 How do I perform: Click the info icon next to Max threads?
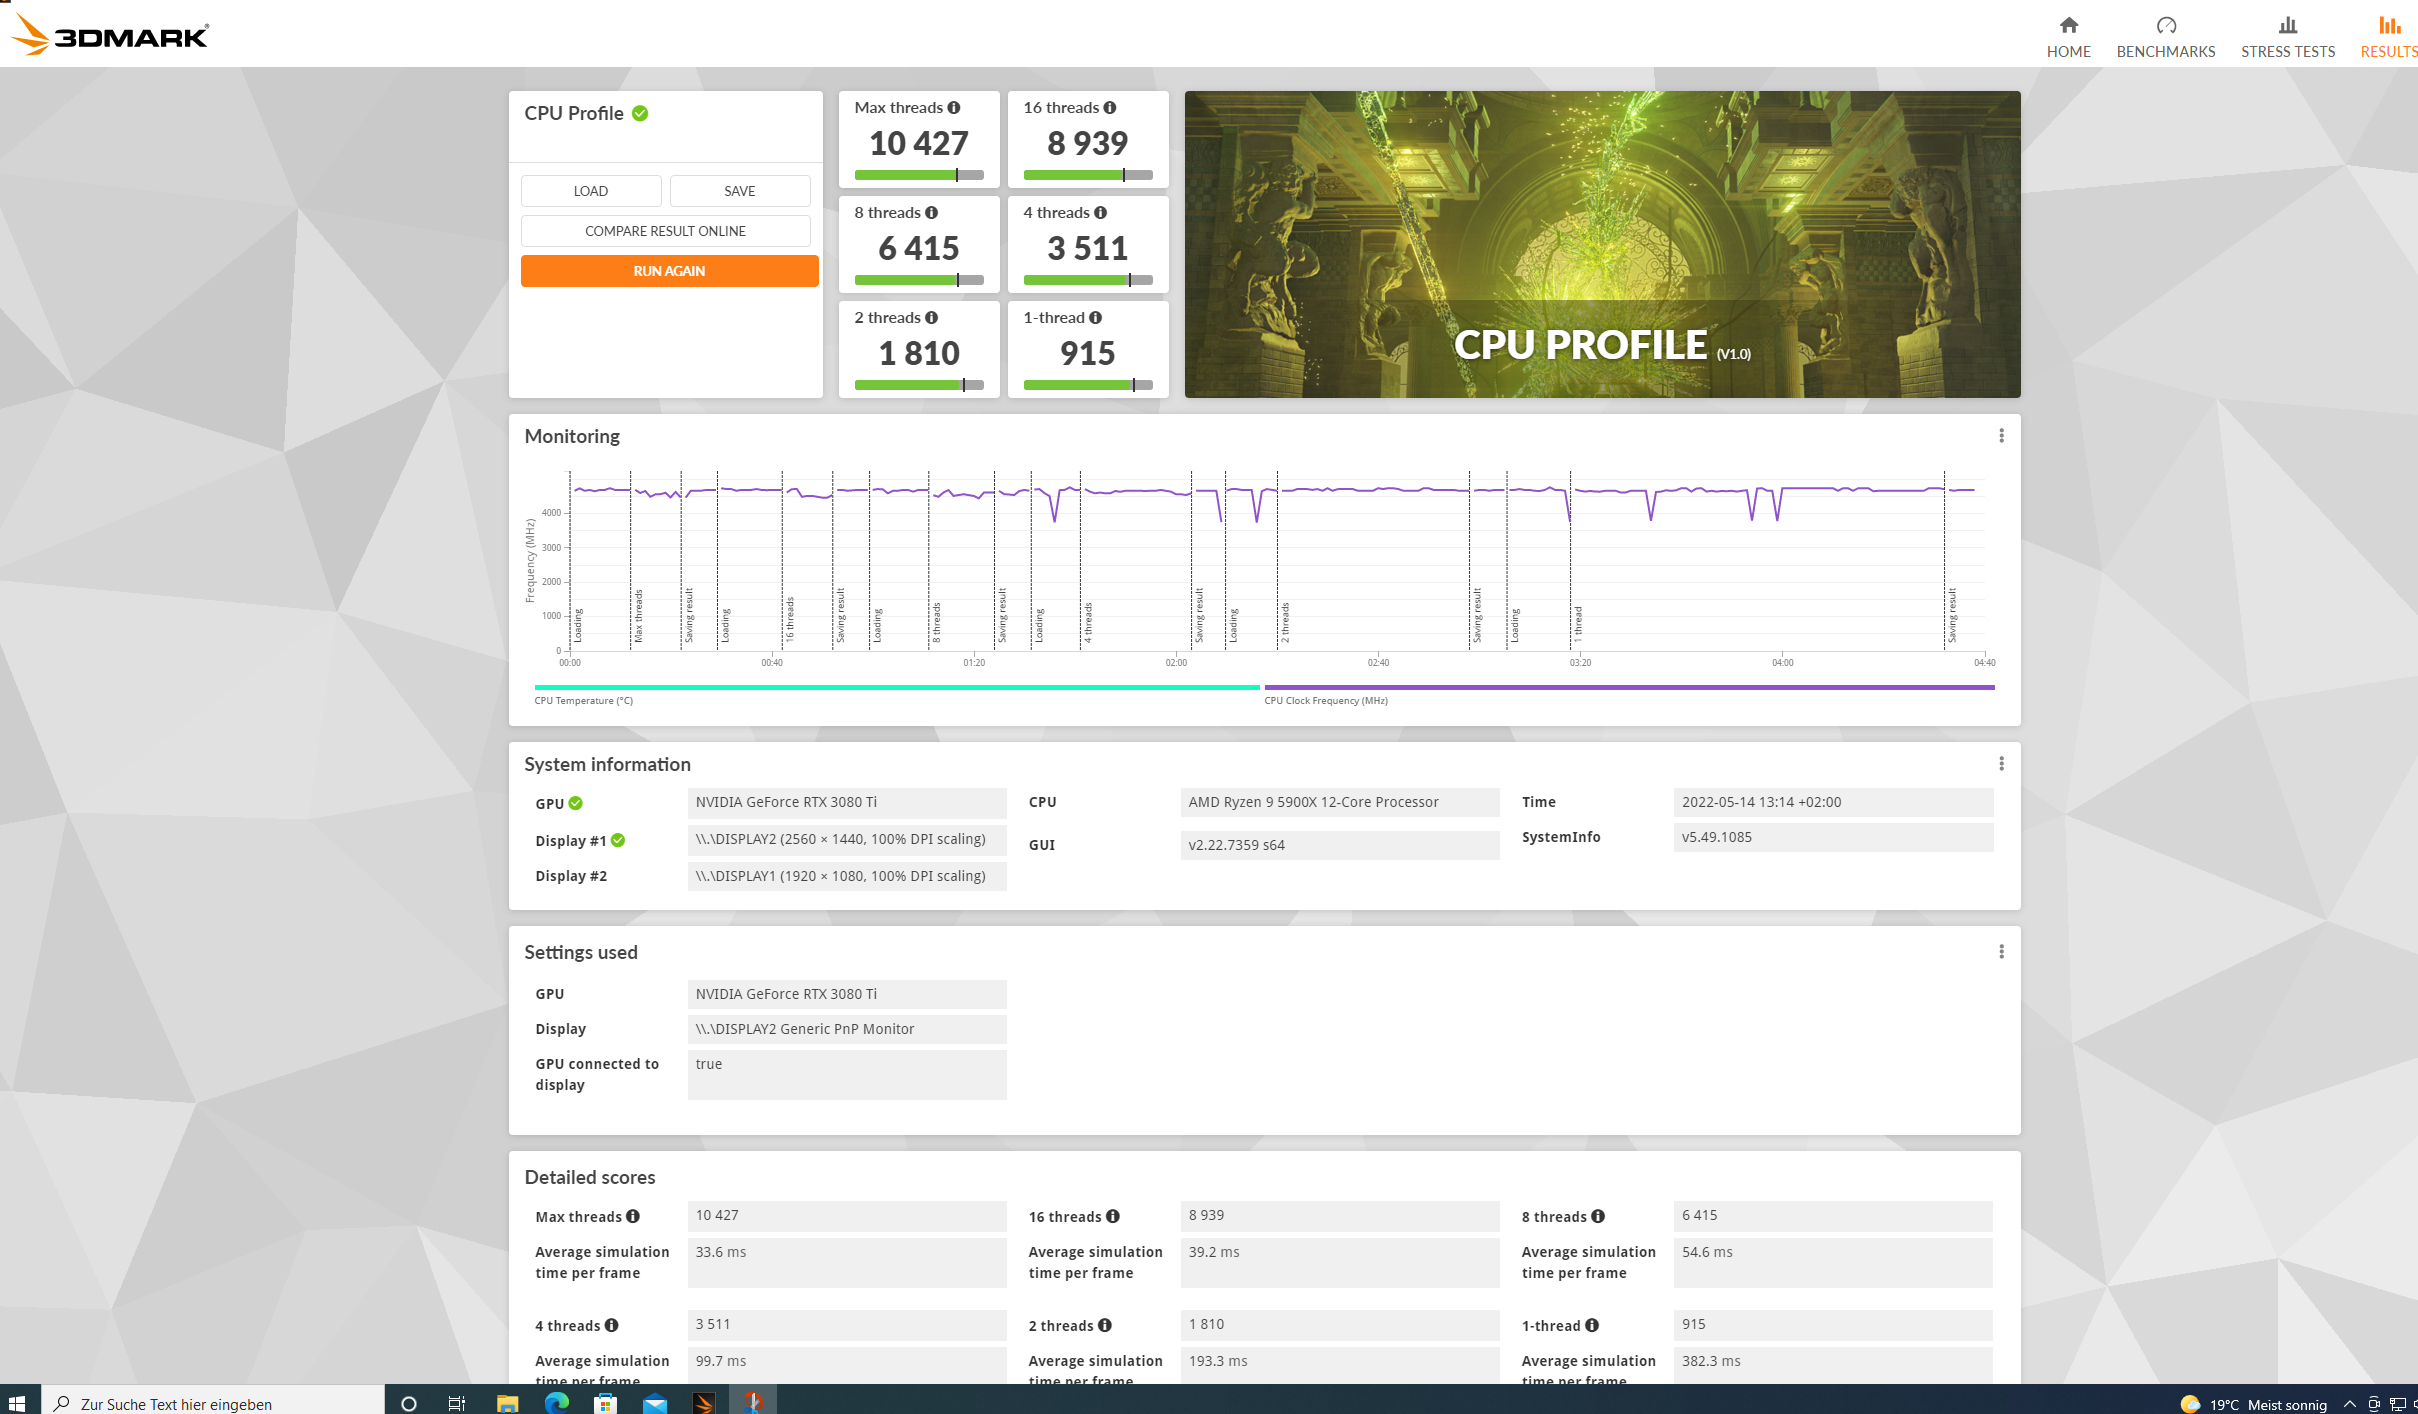(x=954, y=108)
